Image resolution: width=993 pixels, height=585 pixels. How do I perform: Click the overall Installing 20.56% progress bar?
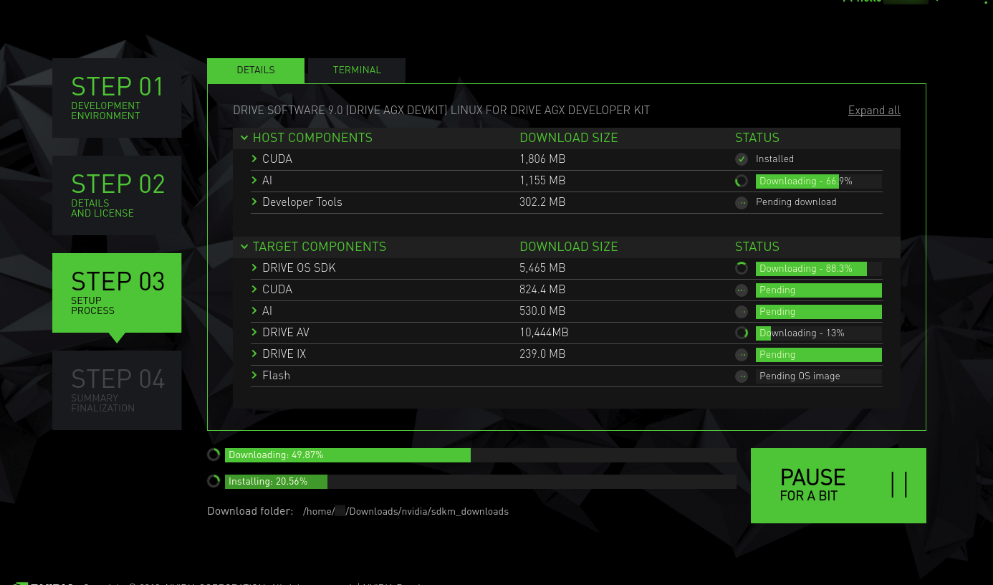481,481
